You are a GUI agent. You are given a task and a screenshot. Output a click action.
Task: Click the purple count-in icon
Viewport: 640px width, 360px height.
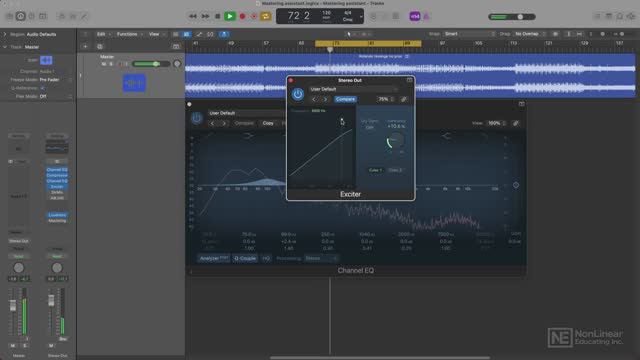point(415,16)
